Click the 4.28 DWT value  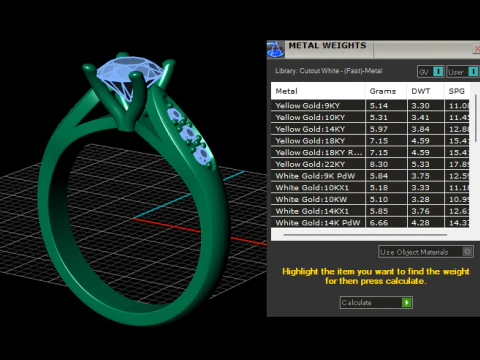(x=420, y=222)
